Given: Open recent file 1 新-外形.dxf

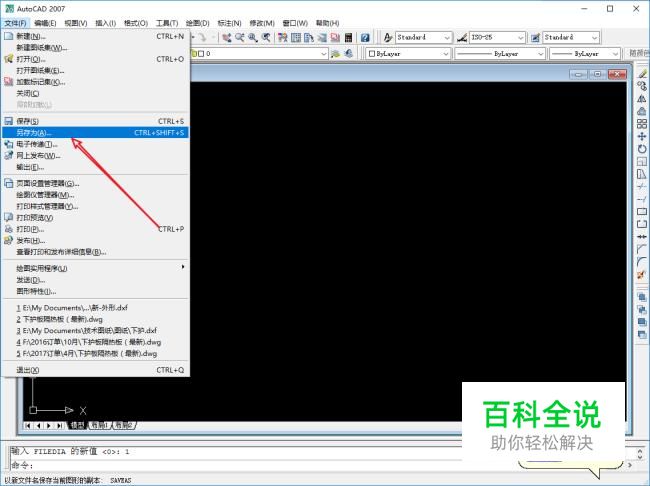Looking at the screenshot, I should [x=95, y=308].
